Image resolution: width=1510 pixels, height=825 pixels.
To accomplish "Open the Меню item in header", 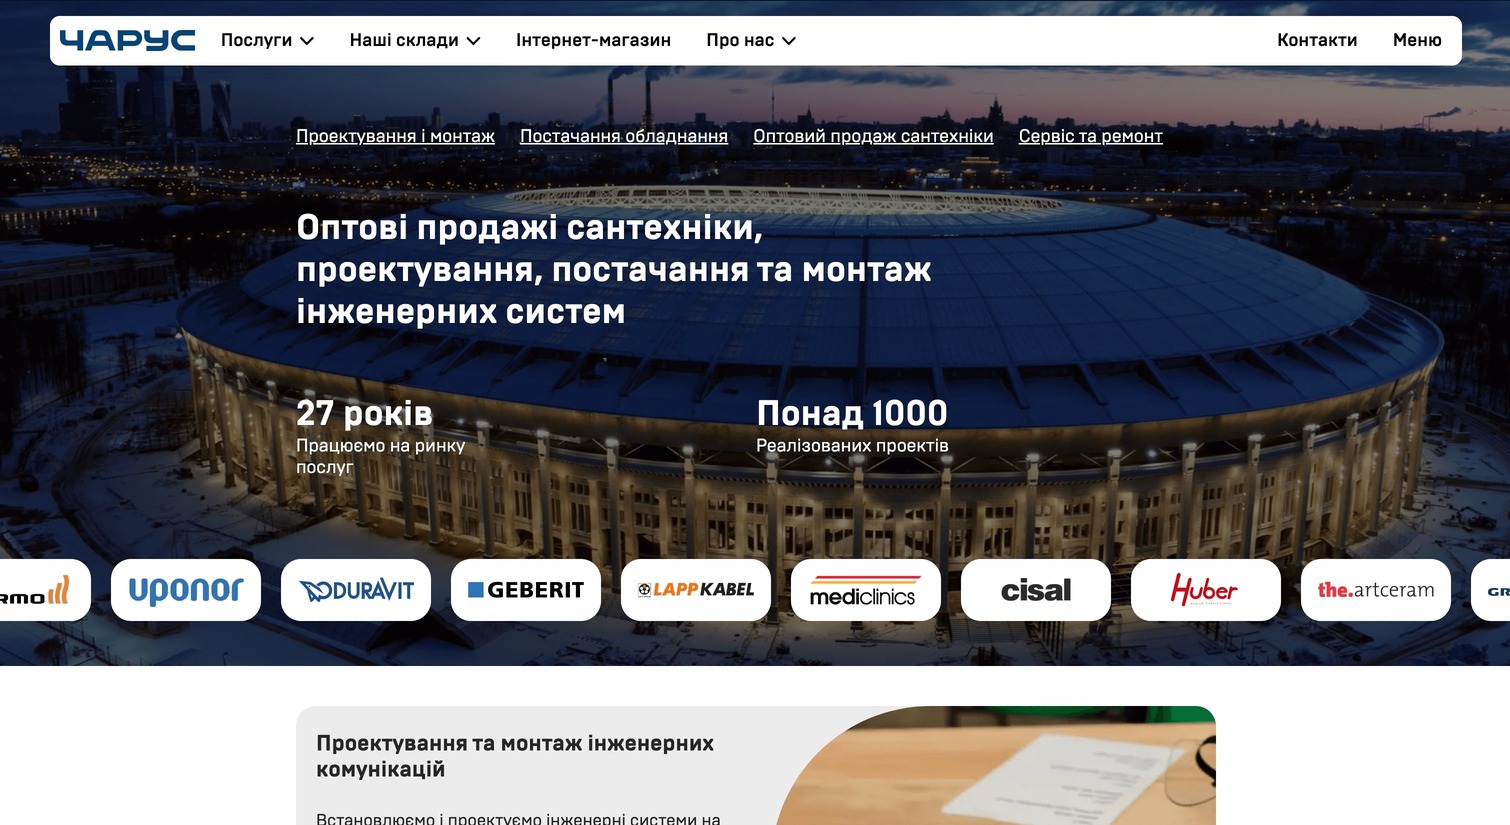I will (1417, 40).
